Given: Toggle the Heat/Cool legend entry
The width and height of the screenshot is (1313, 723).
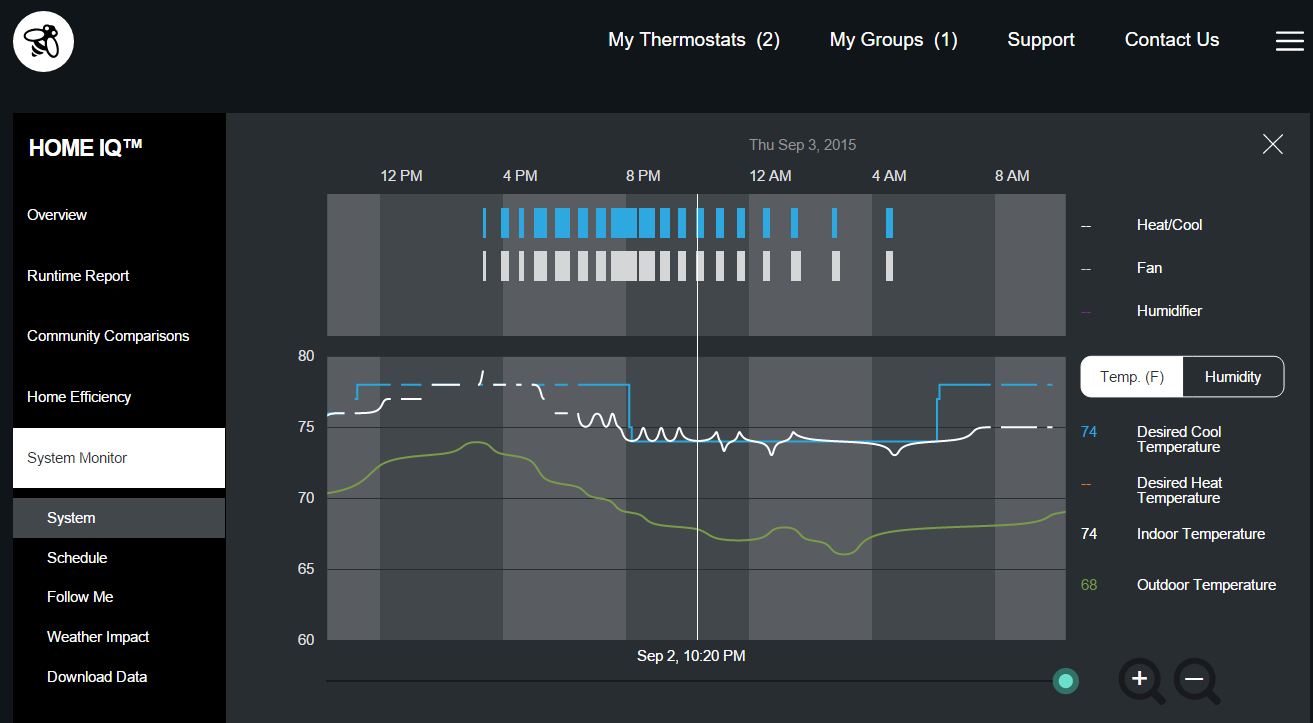Looking at the screenshot, I should click(x=1169, y=225).
